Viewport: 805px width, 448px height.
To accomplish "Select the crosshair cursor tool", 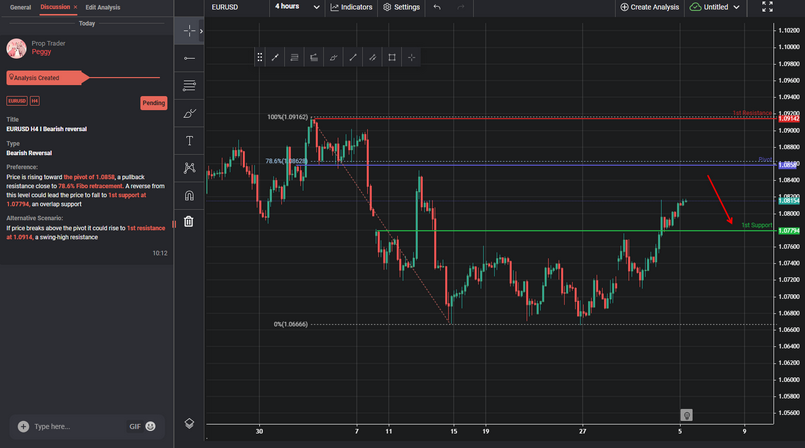I will [188, 31].
